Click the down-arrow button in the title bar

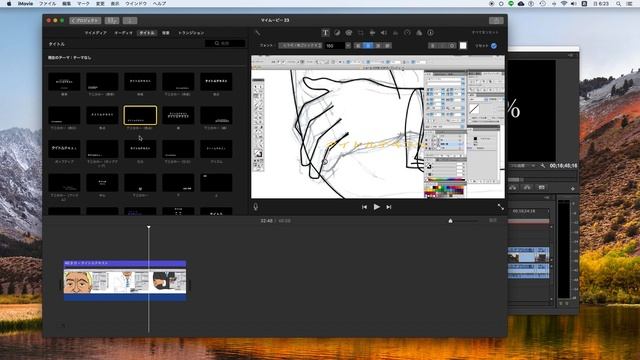click(x=130, y=20)
